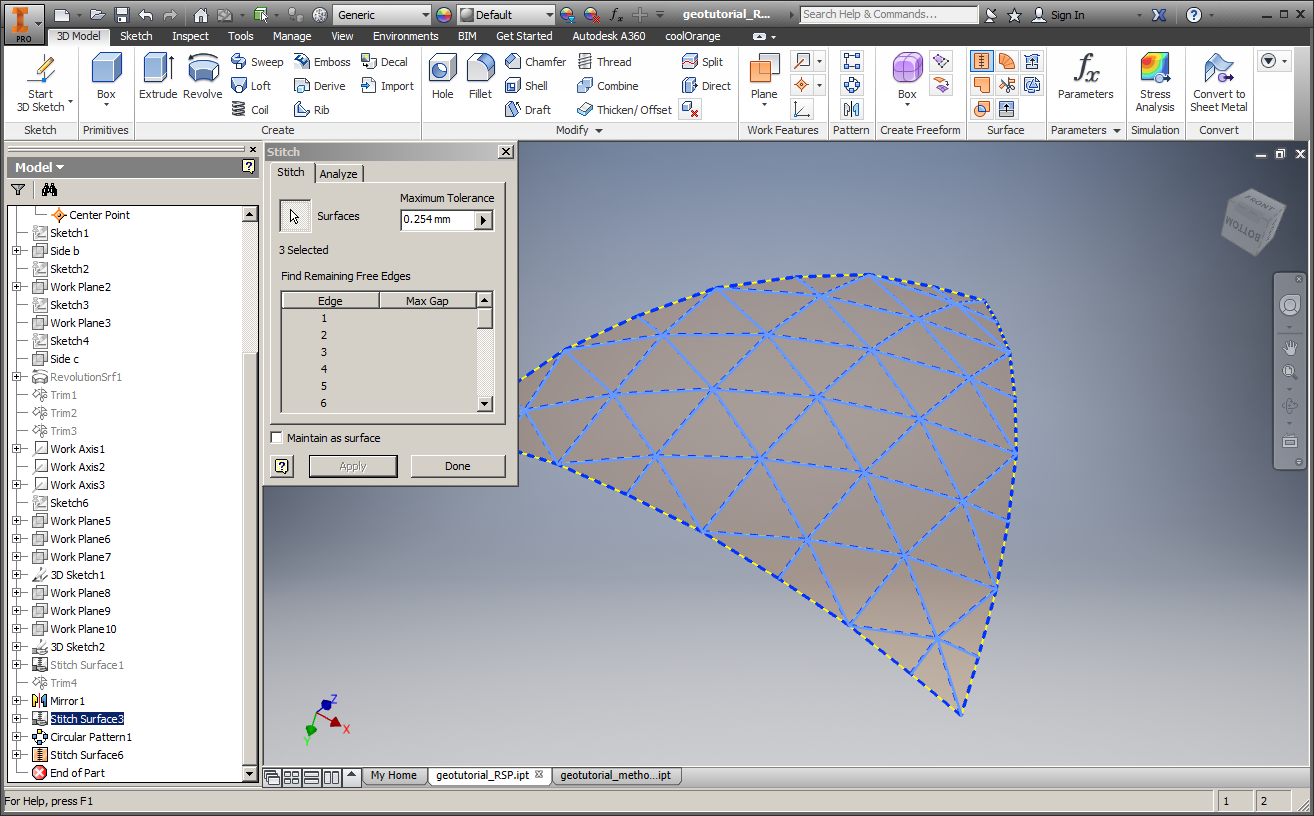Switch to the Environments tab
The height and width of the screenshot is (816, 1314).
(406, 36)
